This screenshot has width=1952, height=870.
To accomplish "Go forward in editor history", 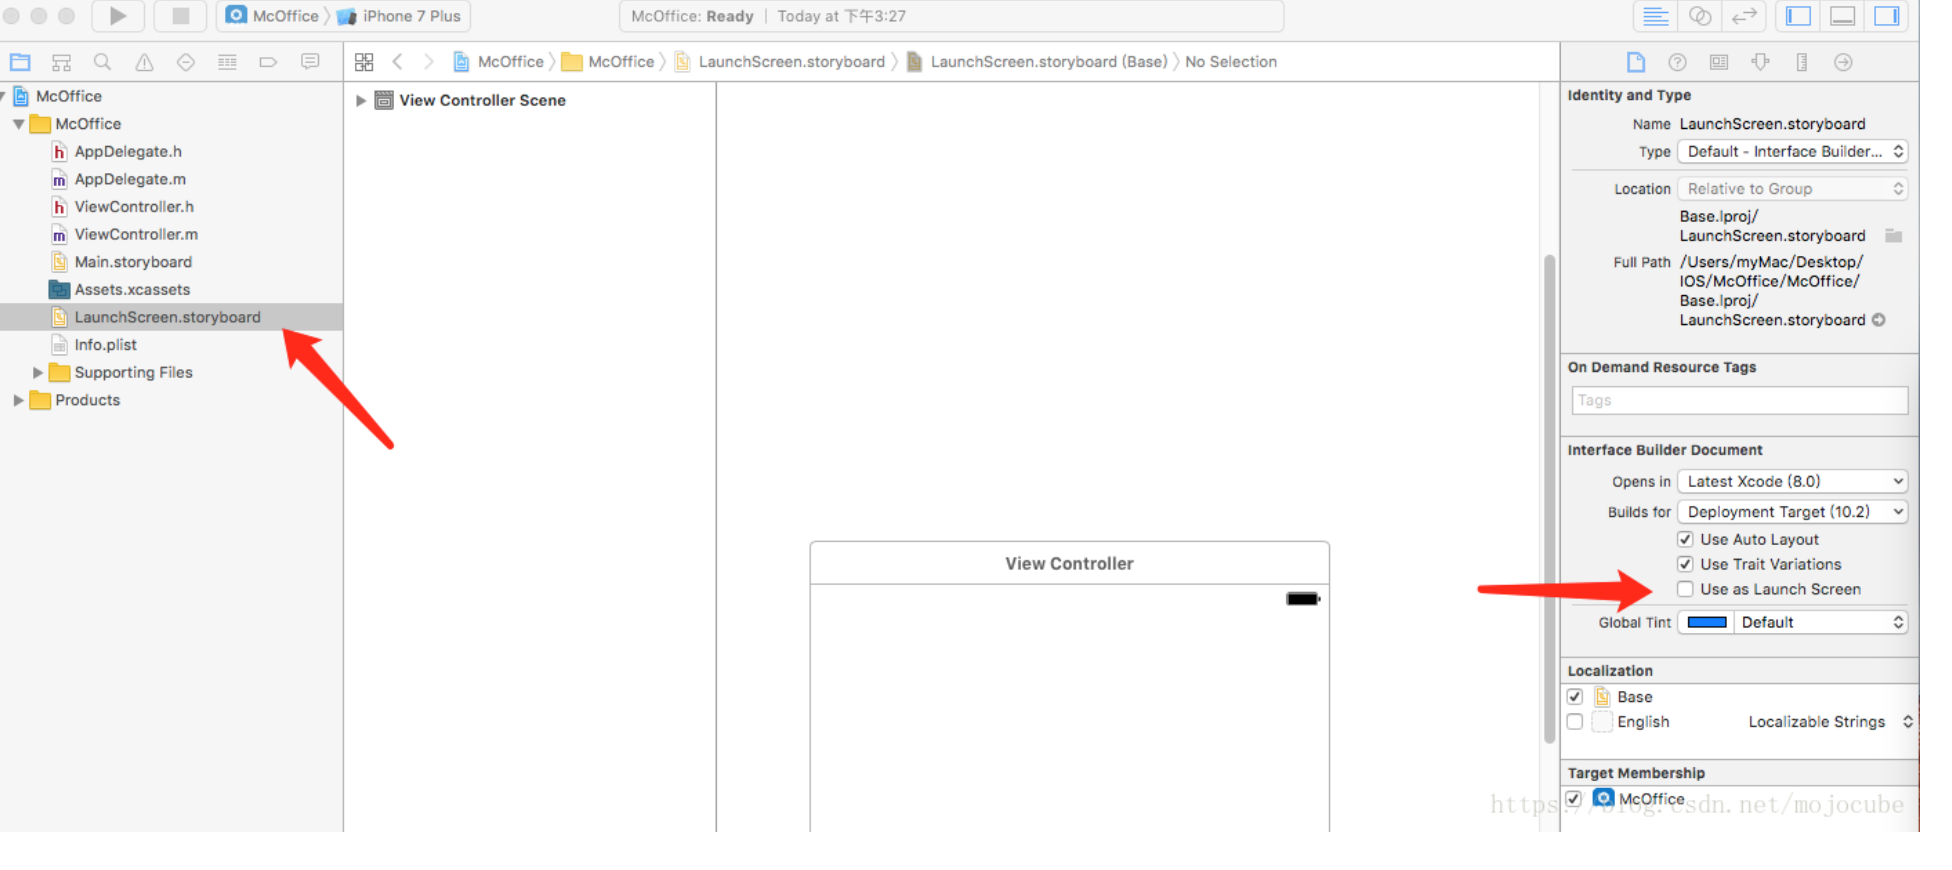I will 429,62.
